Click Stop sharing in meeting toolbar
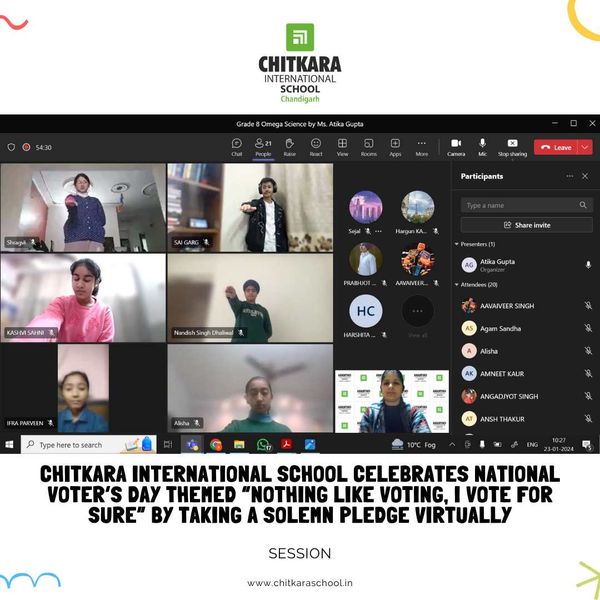 click(512, 147)
